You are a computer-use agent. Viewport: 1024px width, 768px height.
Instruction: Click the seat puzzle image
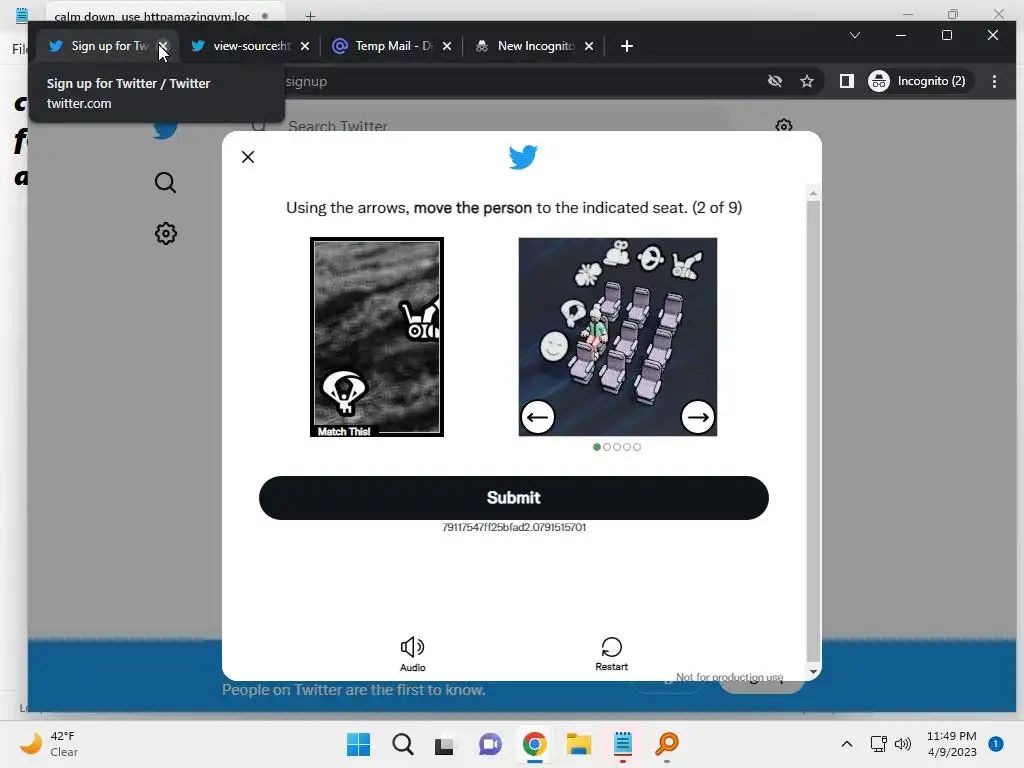point(618,337)
